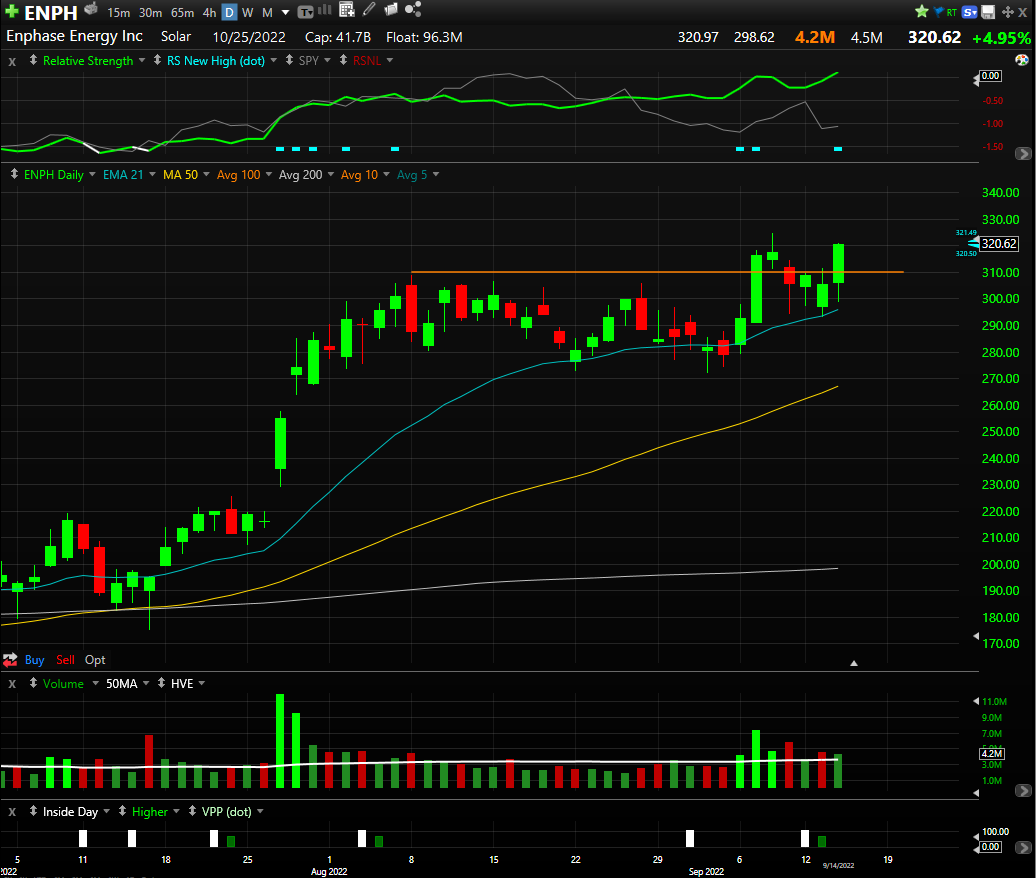Click the '+4.95%' percent change
1036x878 pixels.
pyautogui.click(x=1000, y=38)
